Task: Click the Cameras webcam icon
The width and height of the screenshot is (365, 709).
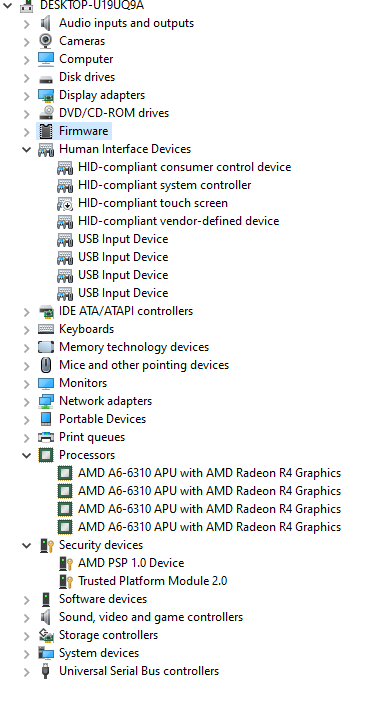Action: 46,41
